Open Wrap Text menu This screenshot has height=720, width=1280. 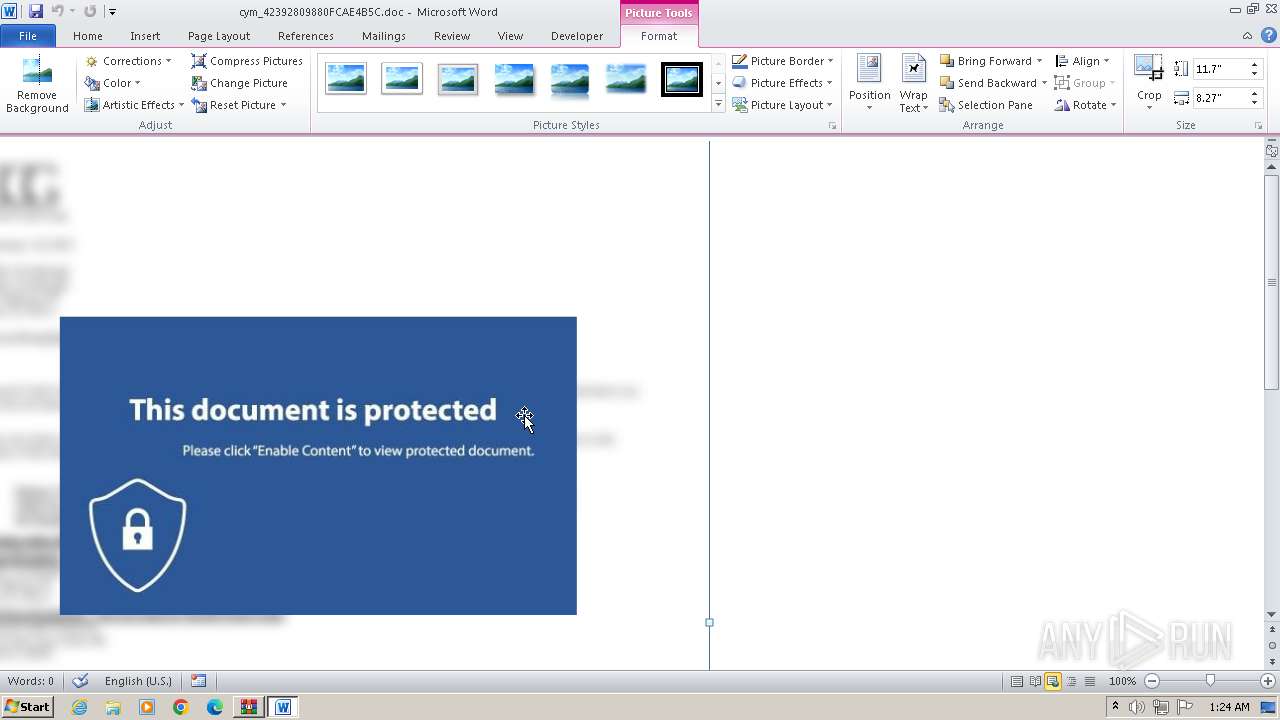[913, 83]
